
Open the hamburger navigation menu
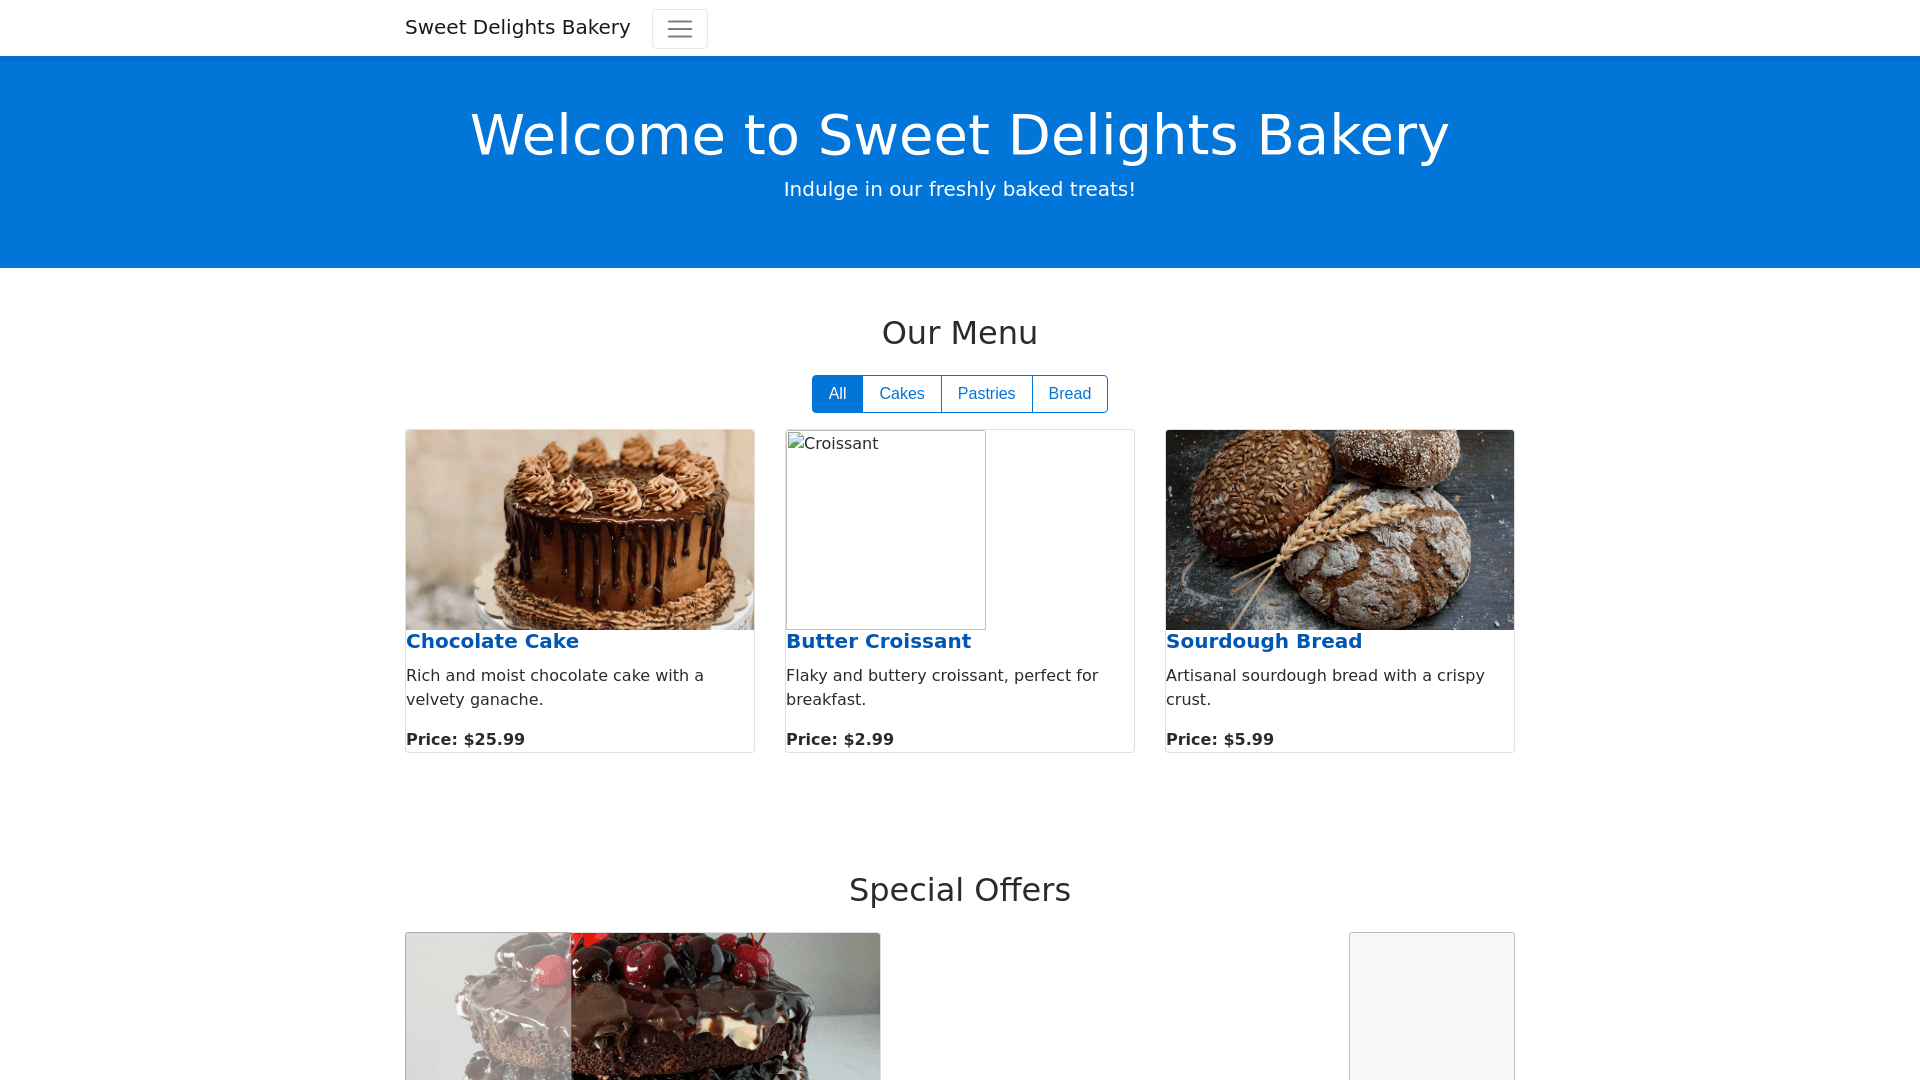tap(679, 29)
